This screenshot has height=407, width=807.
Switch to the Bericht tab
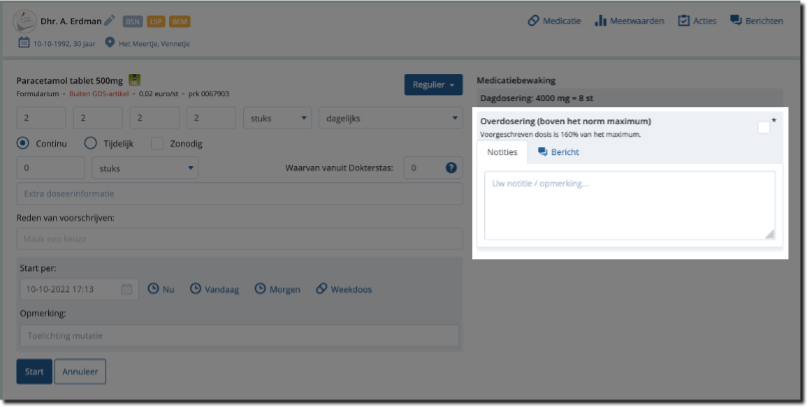pos(558,152)
